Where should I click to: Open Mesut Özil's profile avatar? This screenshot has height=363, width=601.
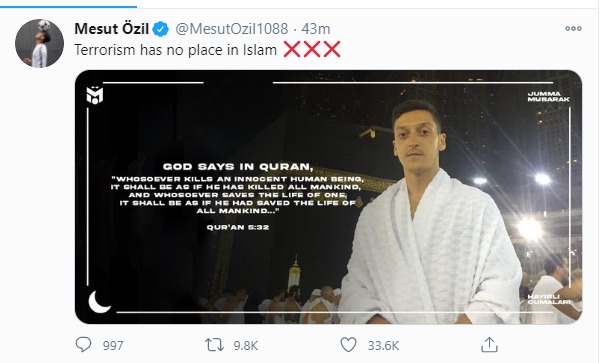pyautogui.click(x=39, y=43)
